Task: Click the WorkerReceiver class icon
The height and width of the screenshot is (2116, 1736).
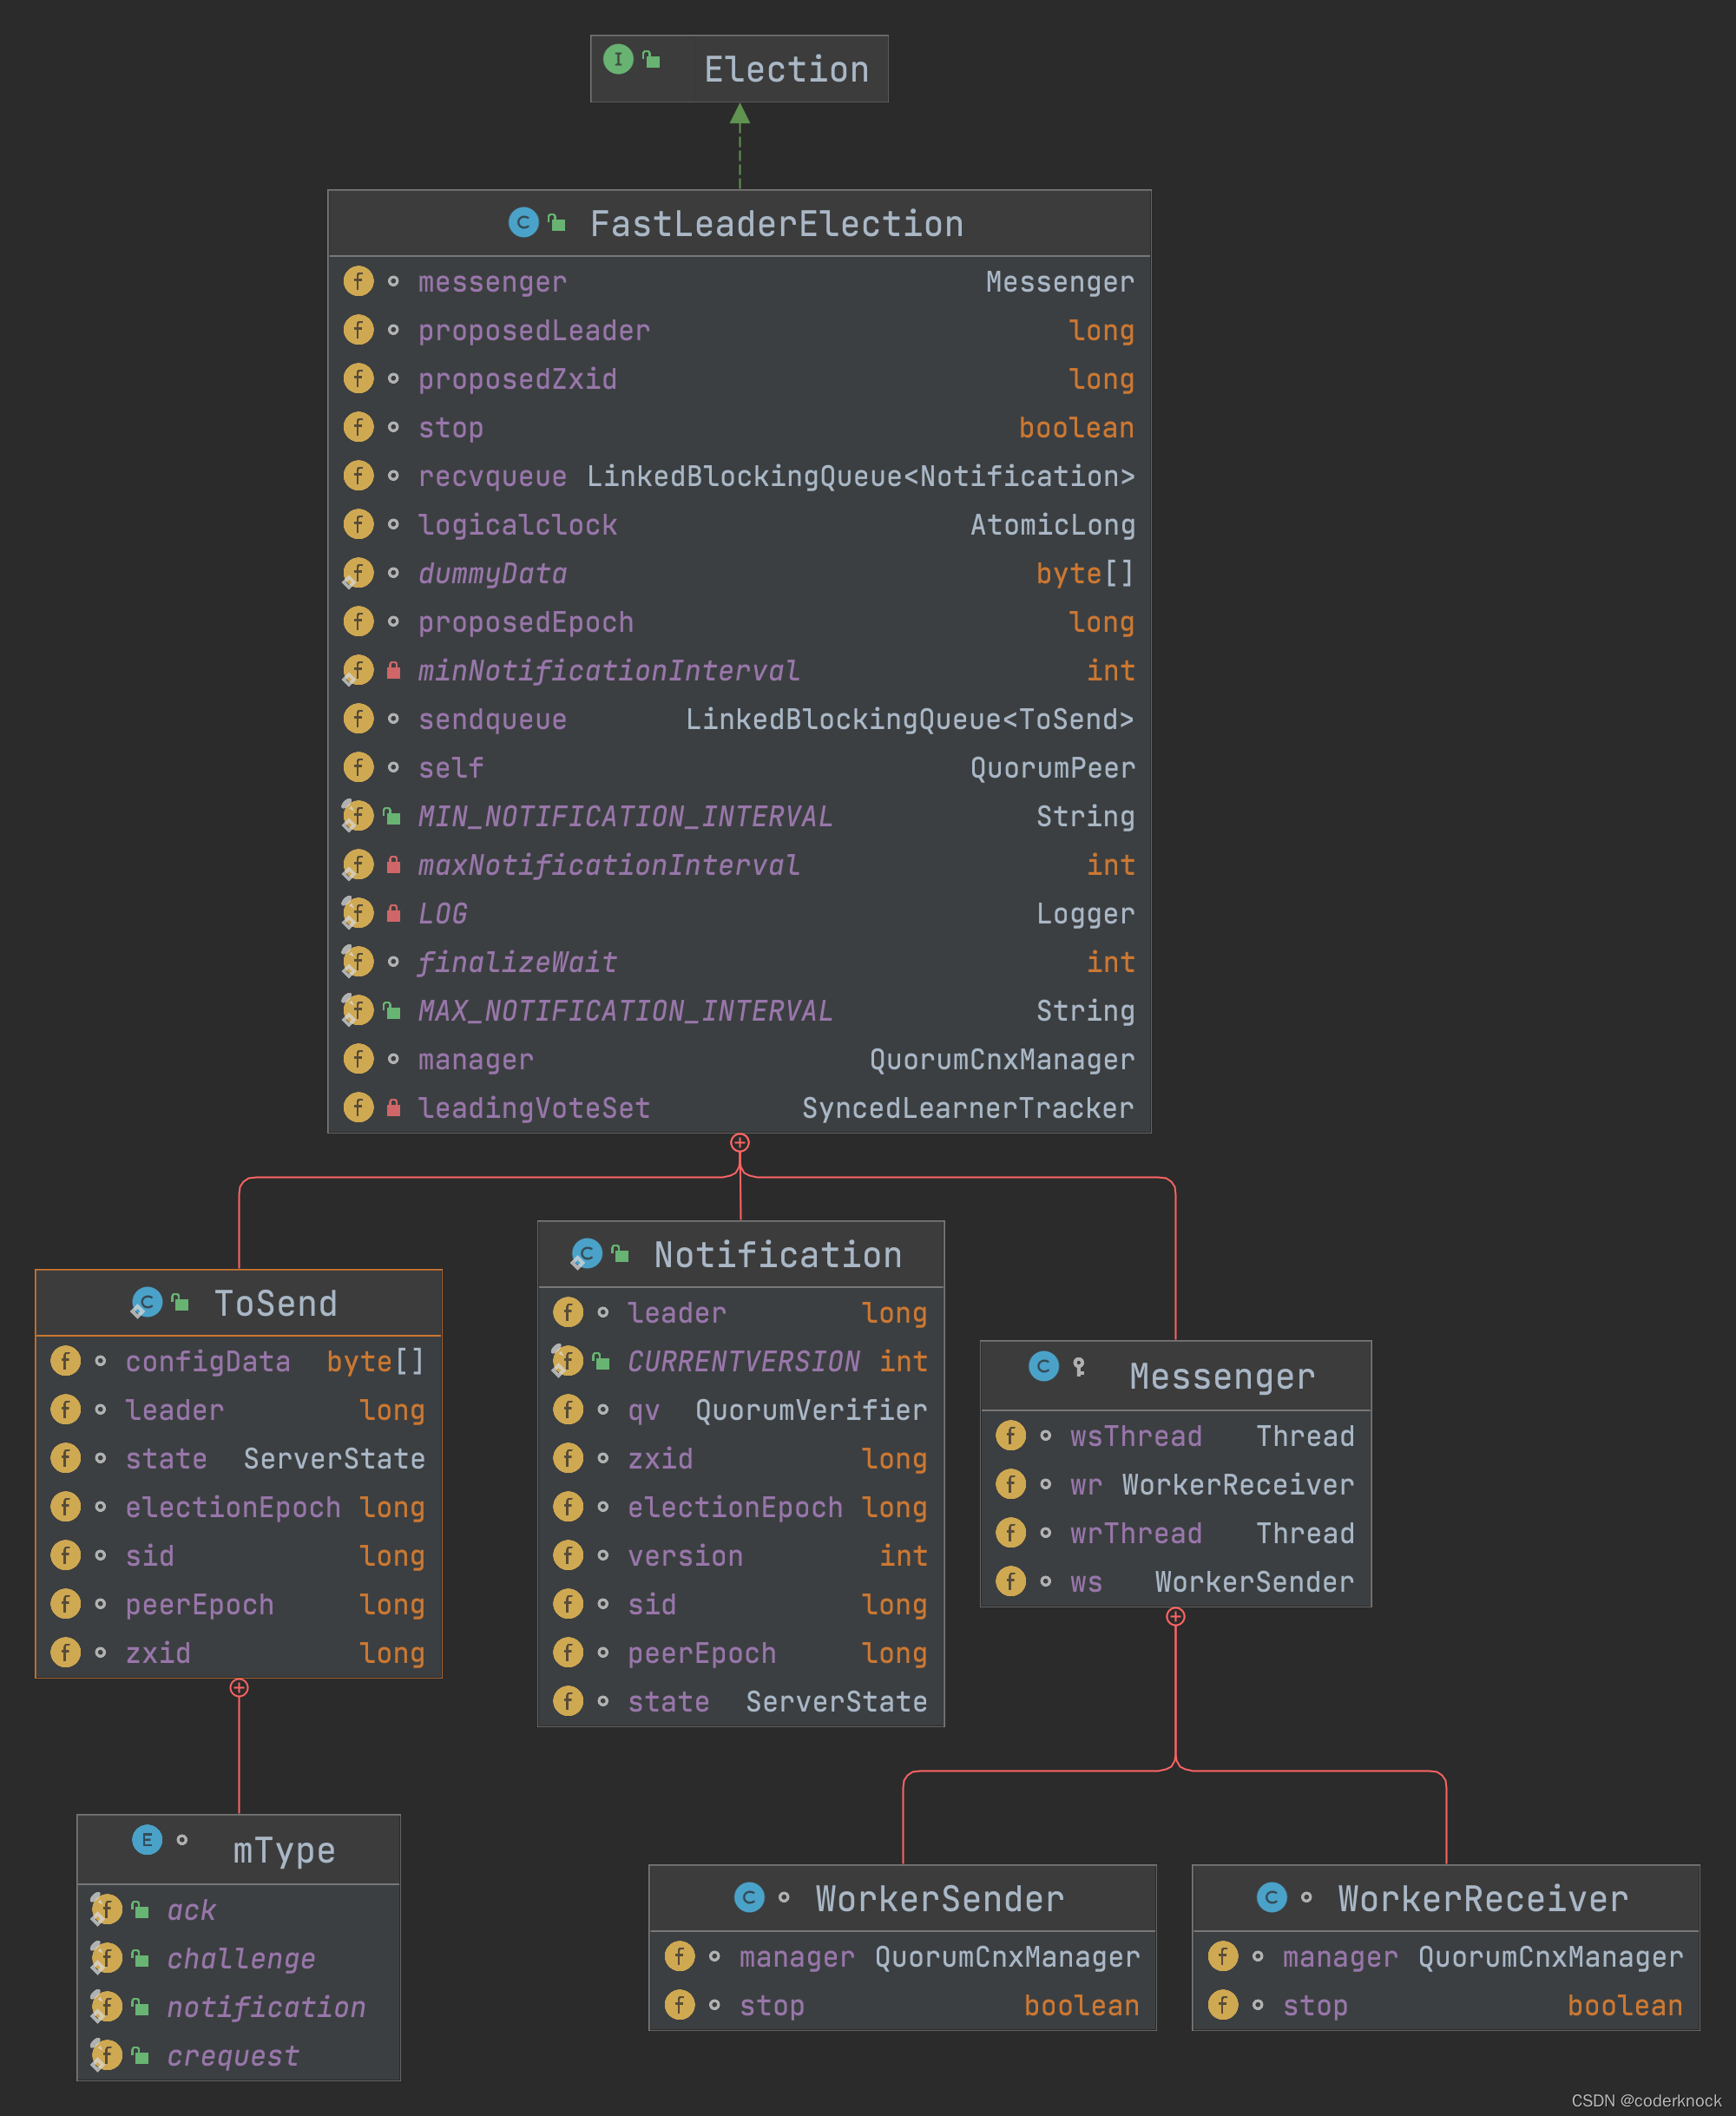Action: 1271,1897
